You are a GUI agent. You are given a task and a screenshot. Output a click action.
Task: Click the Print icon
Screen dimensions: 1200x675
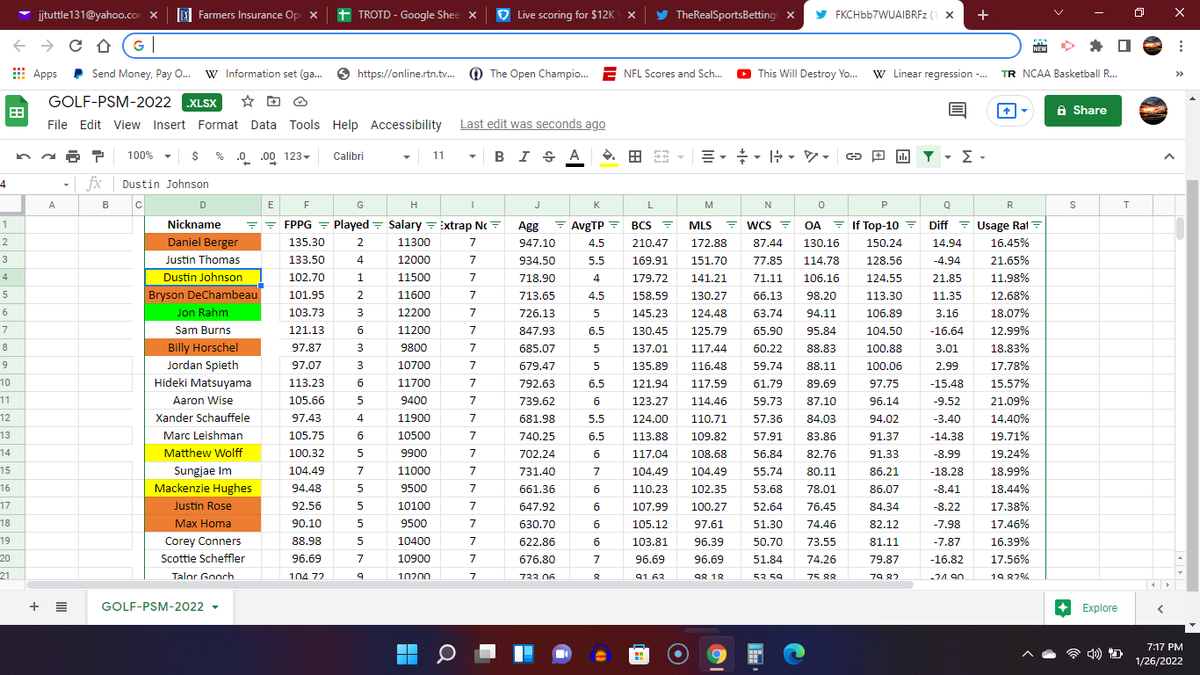[x=72, y=156]
